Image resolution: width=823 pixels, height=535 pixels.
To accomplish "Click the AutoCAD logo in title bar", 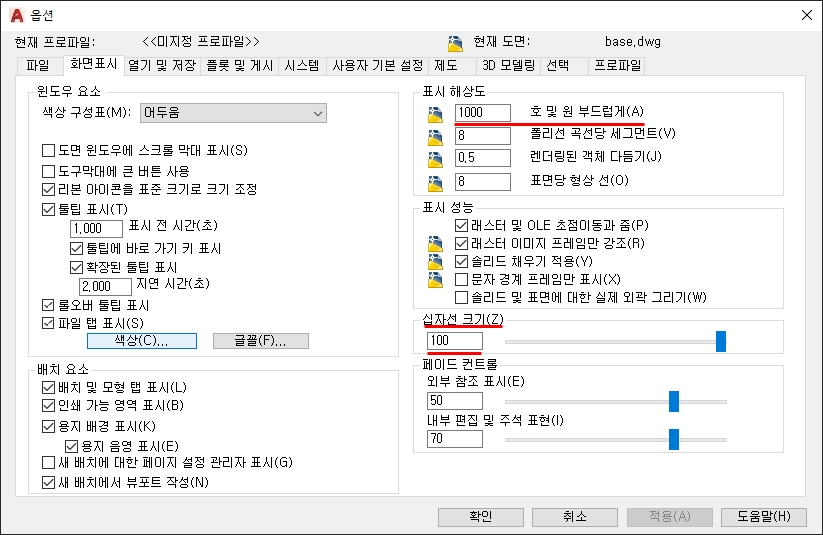I will pos(17,15).
